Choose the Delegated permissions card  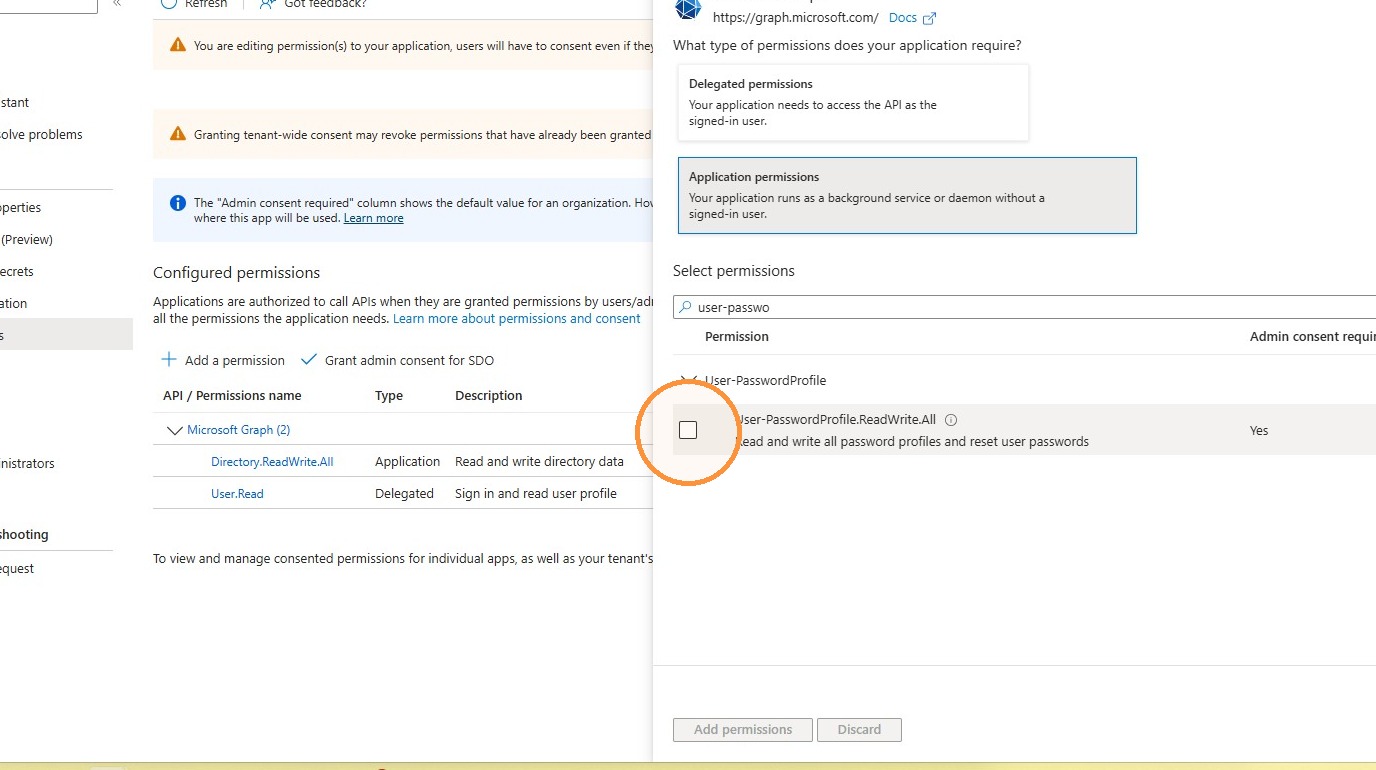coord(853,102)
